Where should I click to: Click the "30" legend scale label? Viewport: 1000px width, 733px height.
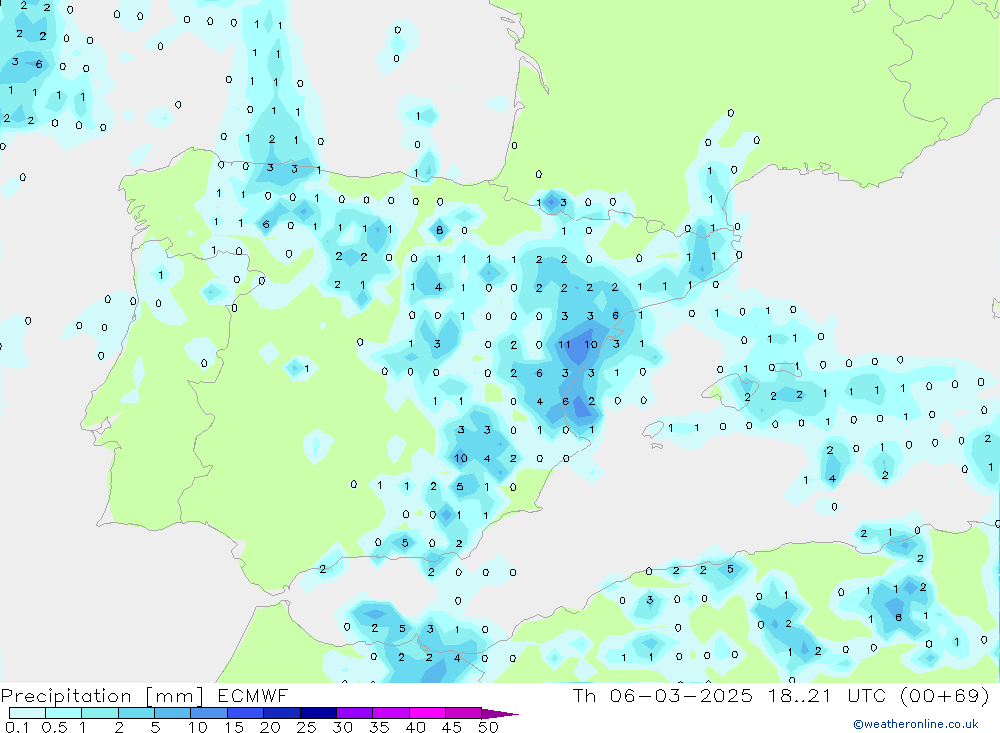click(x=343, y=727)
